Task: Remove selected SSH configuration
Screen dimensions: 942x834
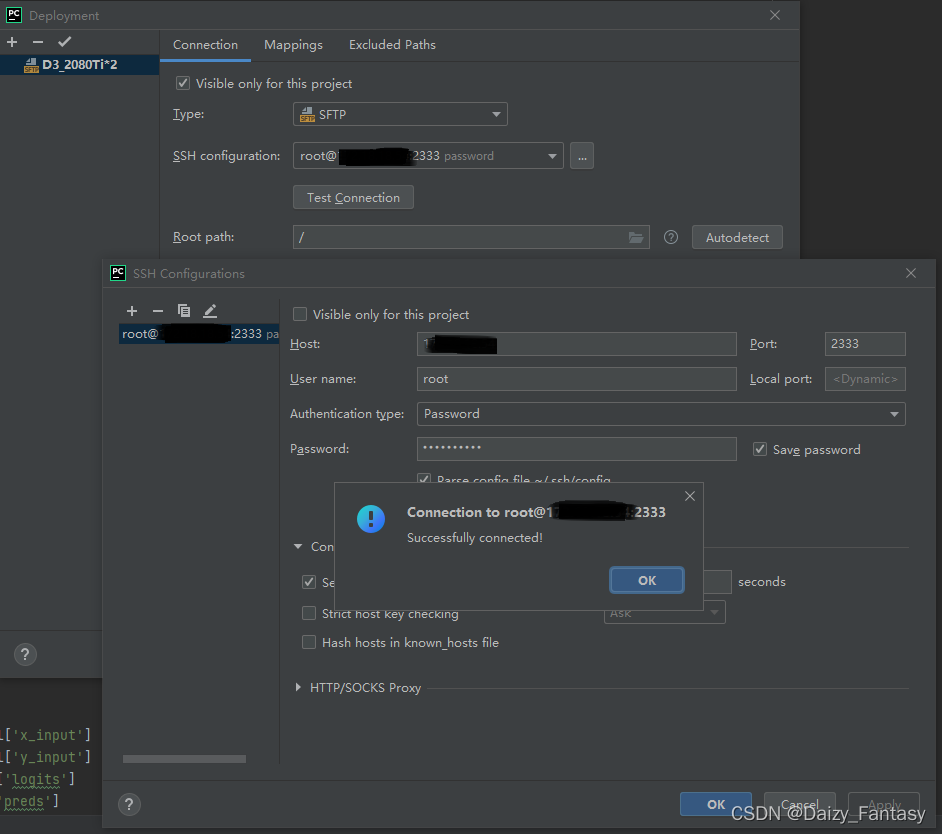Action: tap(158, 311)
